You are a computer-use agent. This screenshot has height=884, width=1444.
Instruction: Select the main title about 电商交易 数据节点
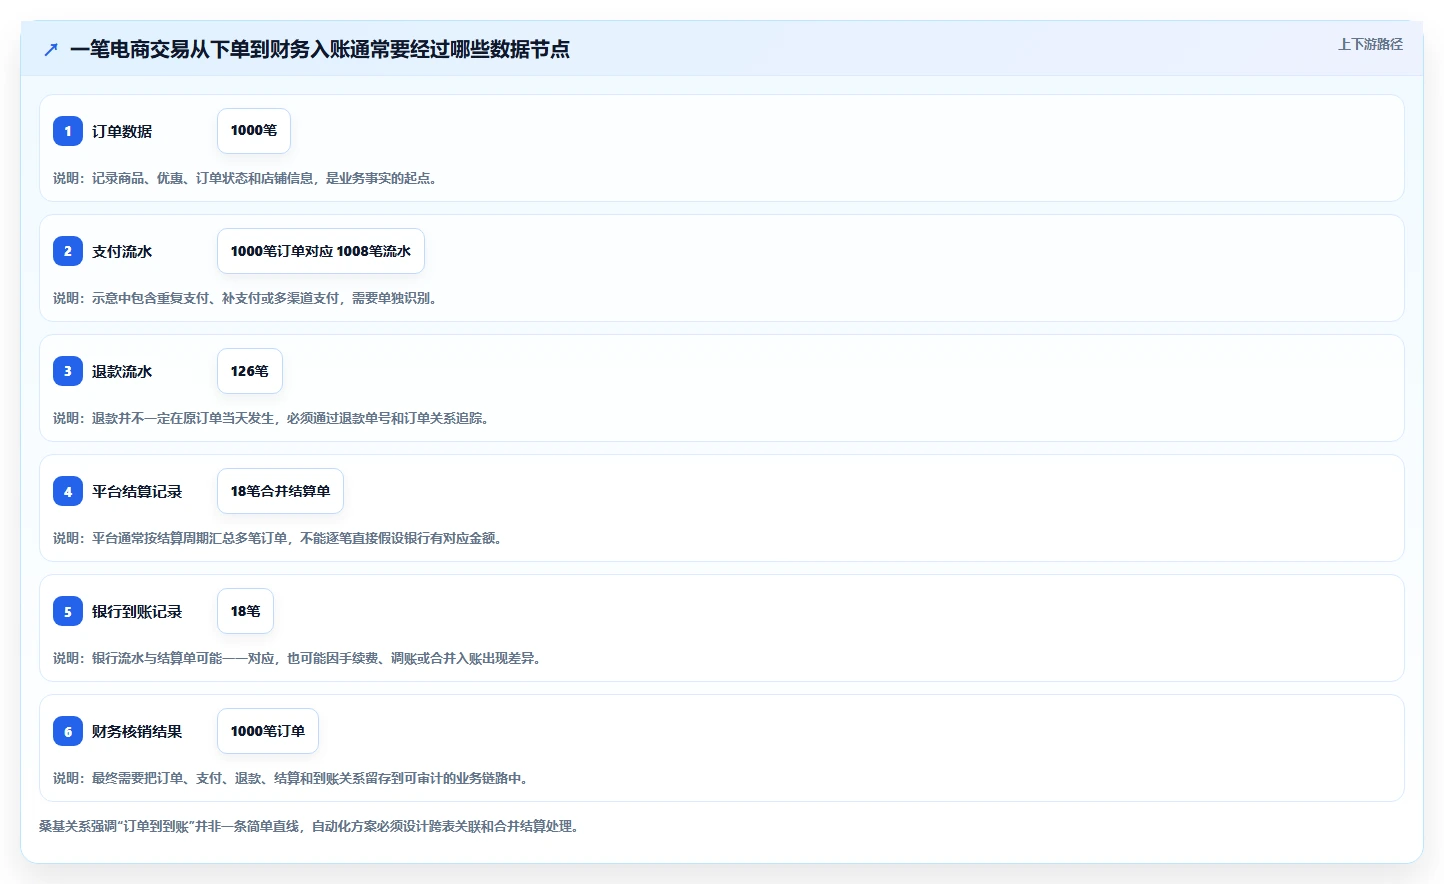320,49
